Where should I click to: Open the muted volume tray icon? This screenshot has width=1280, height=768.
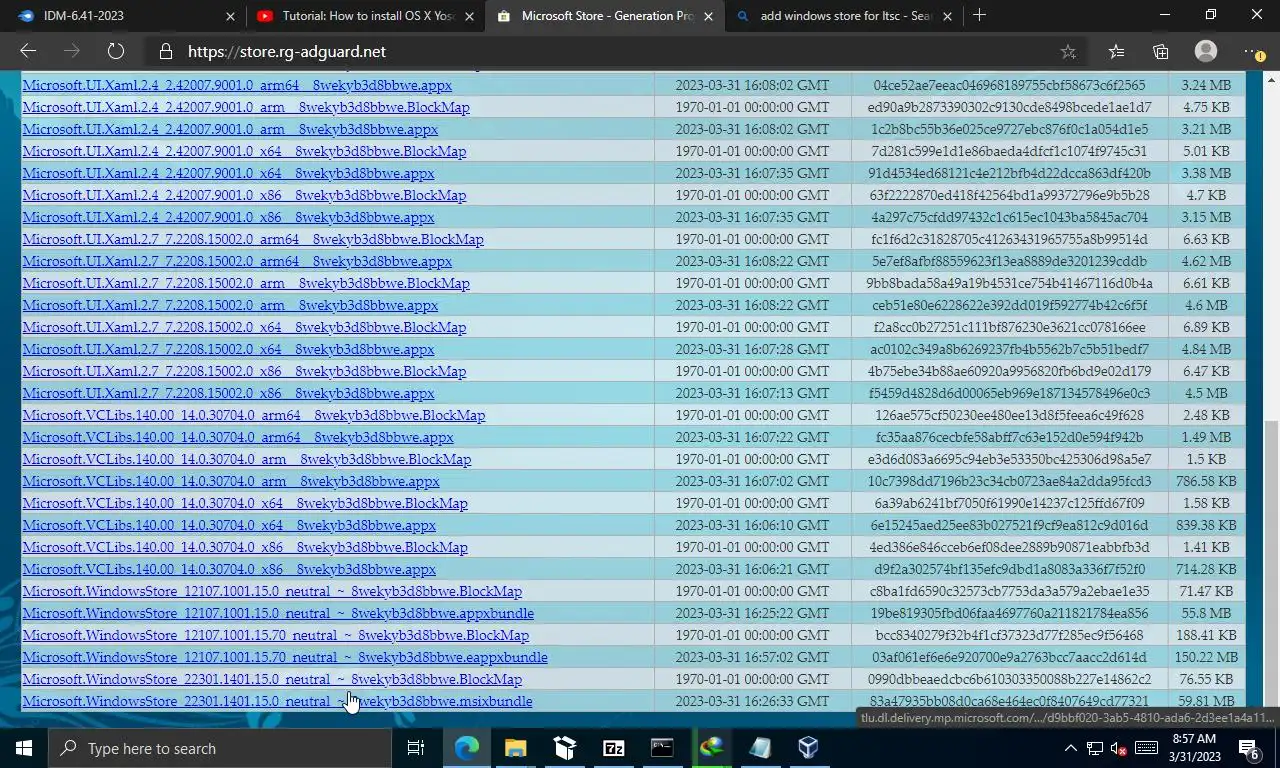[x=1119, y=748]
